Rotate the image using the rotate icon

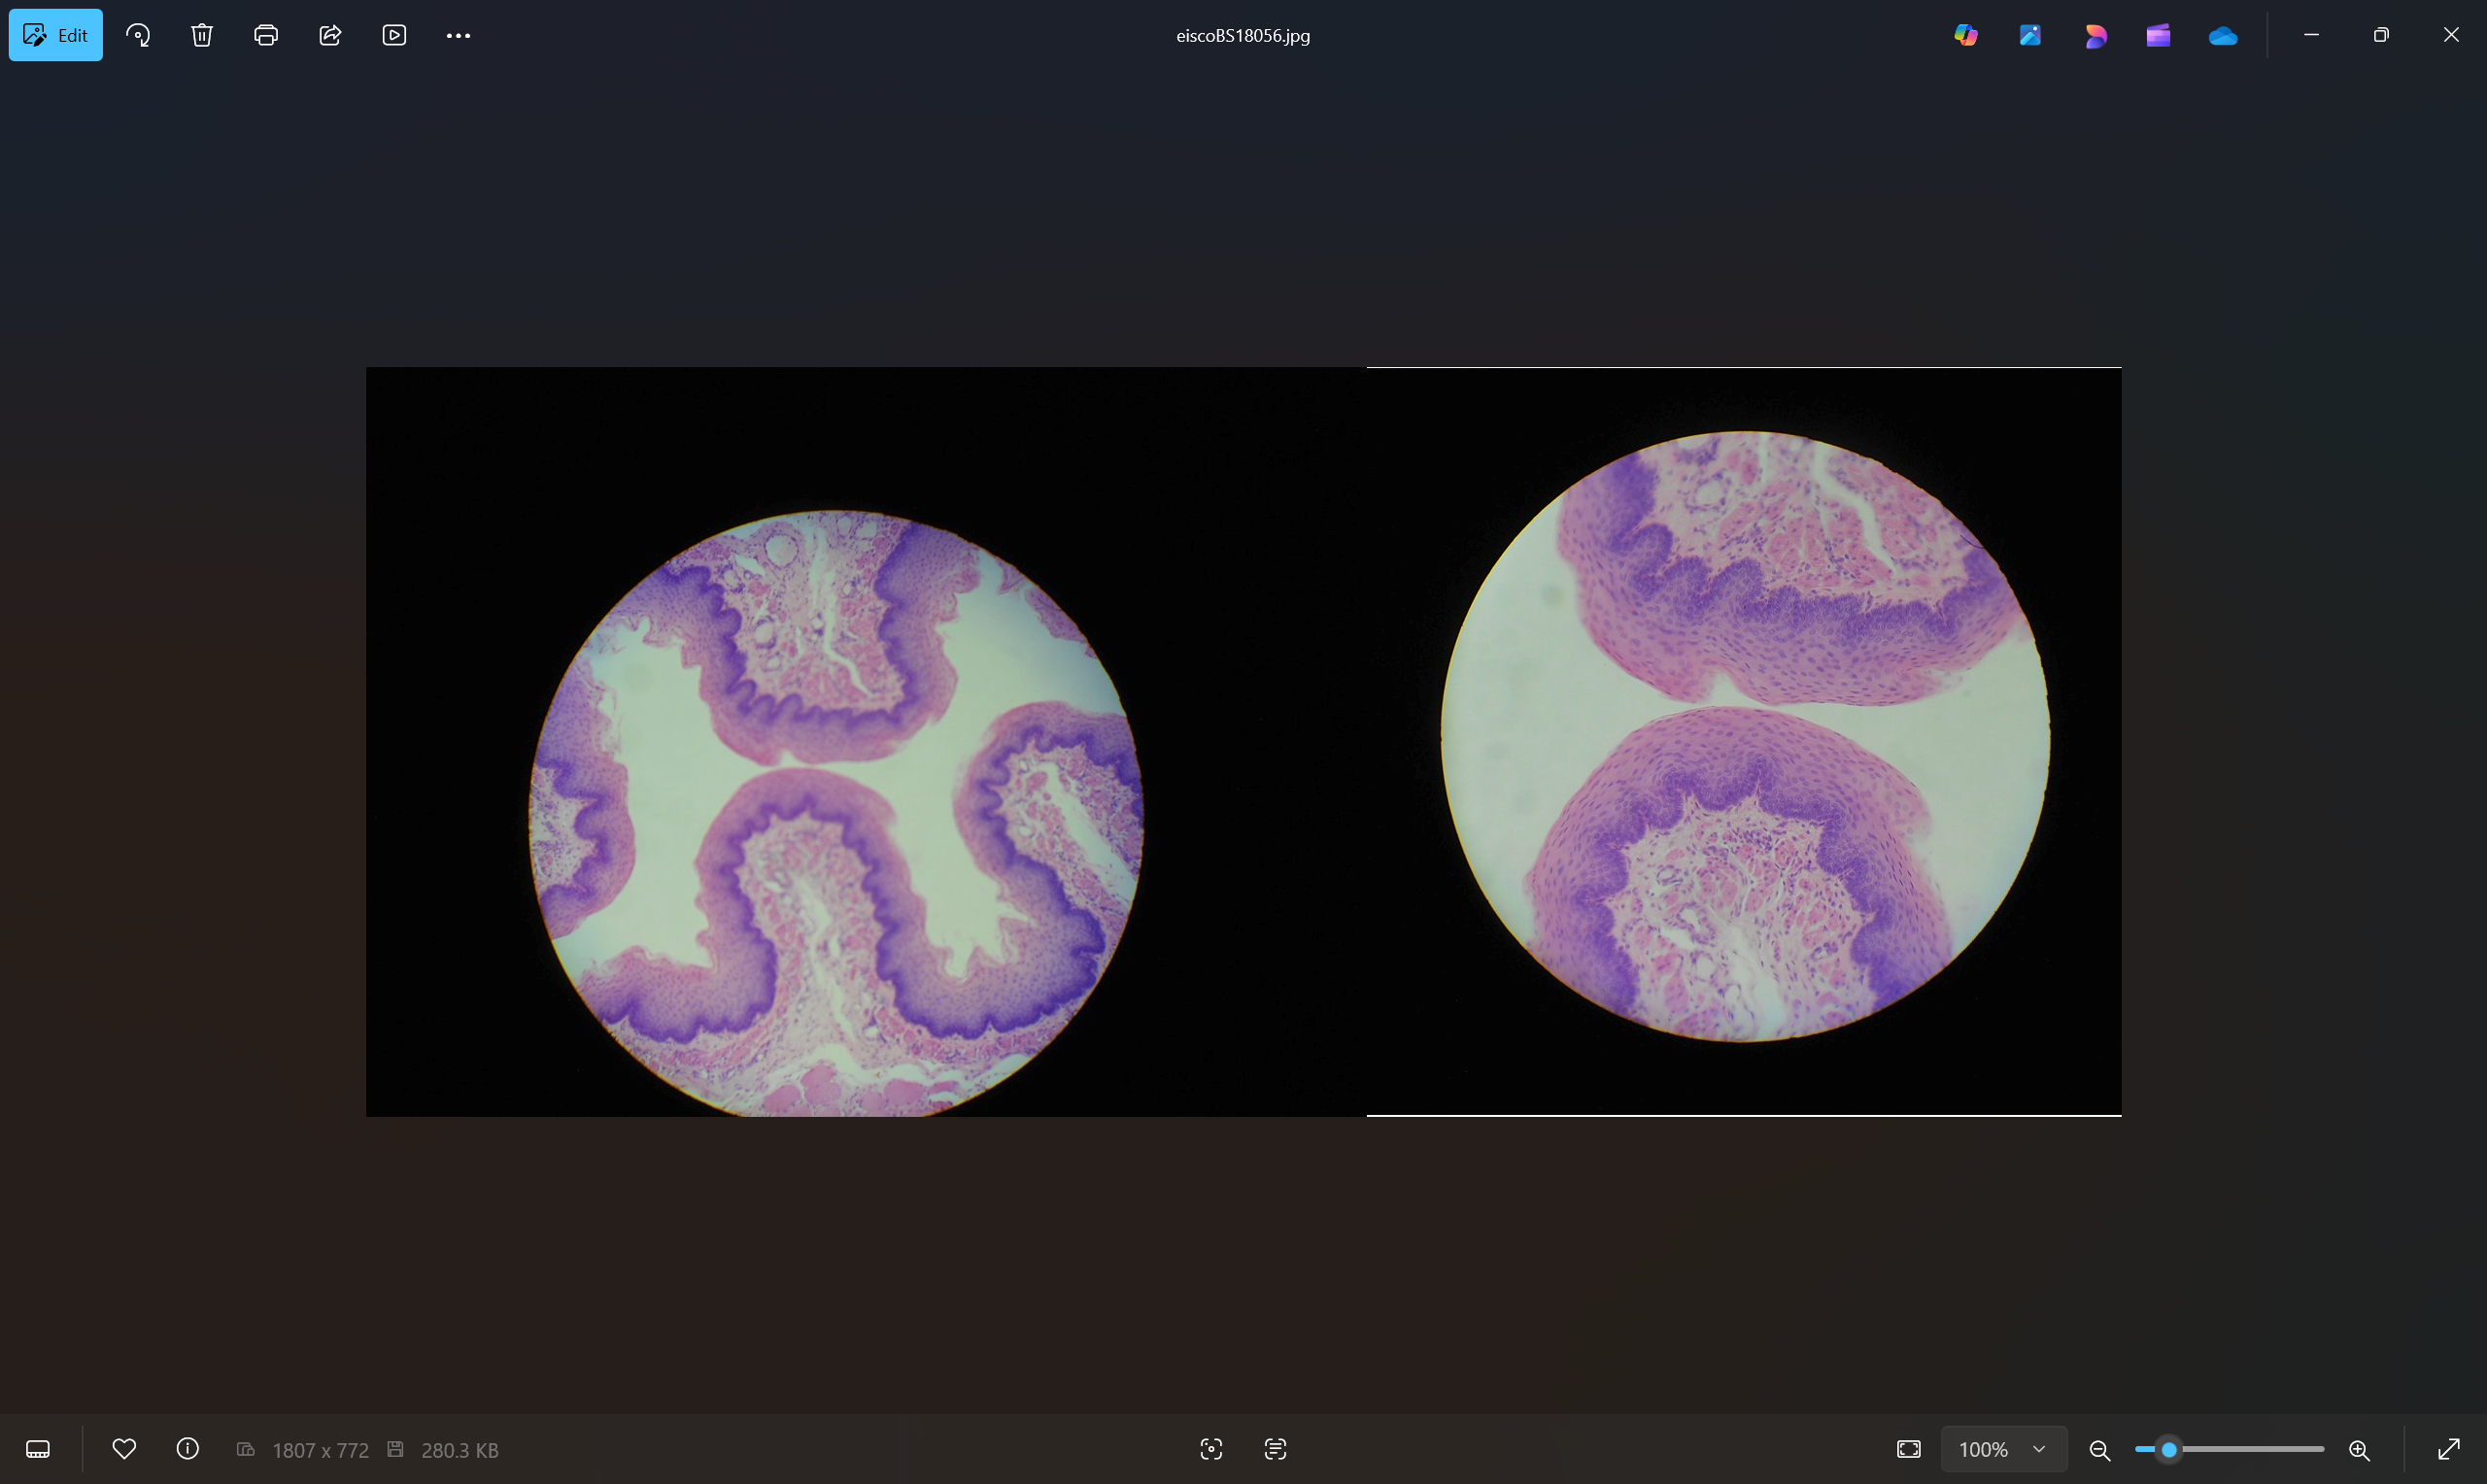[138, 35]
